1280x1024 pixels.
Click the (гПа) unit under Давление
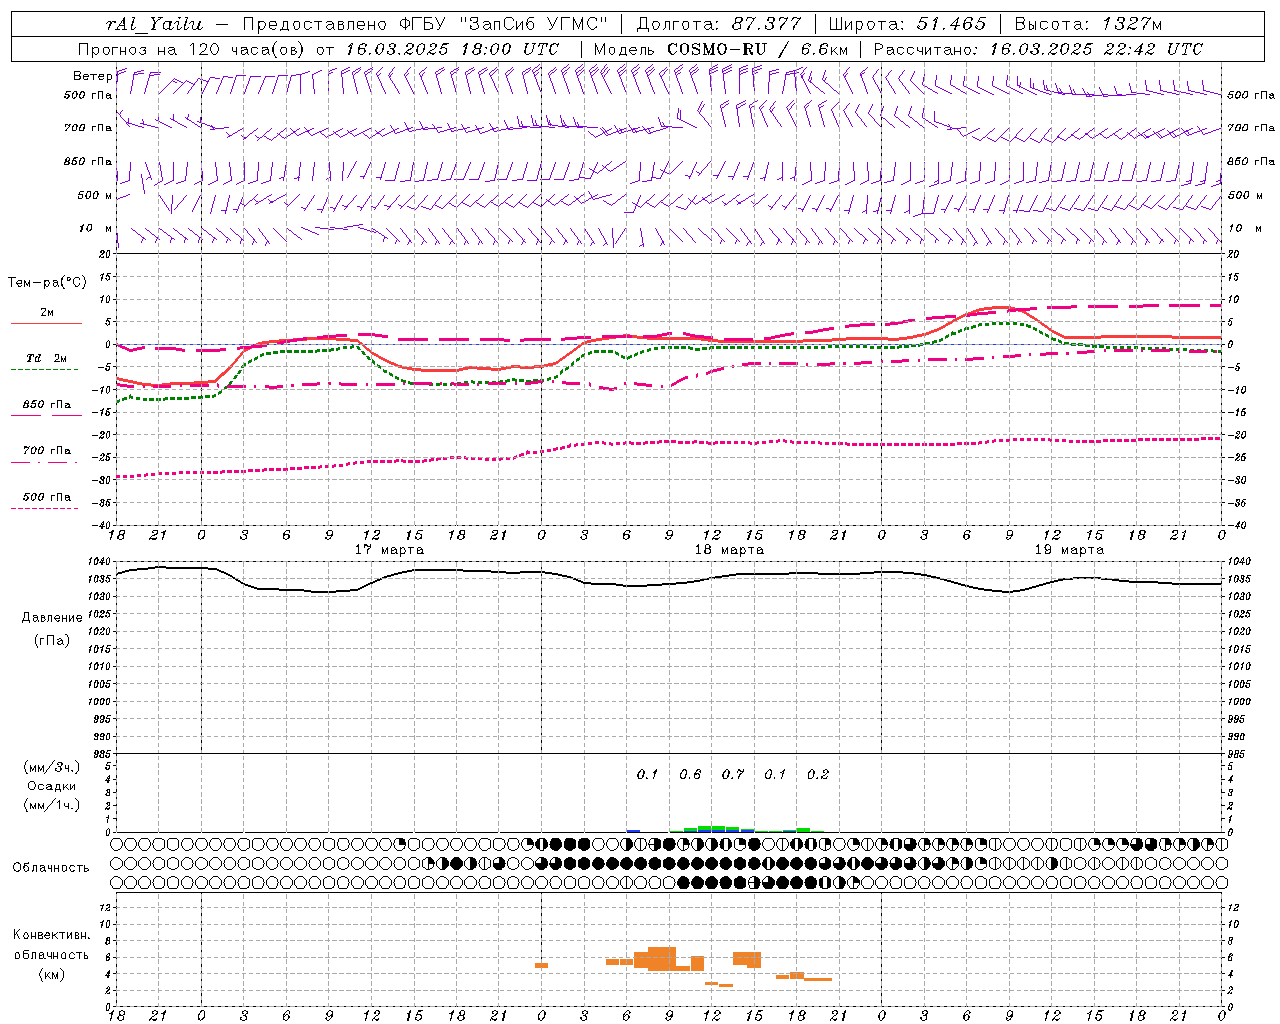click(52, 640)
